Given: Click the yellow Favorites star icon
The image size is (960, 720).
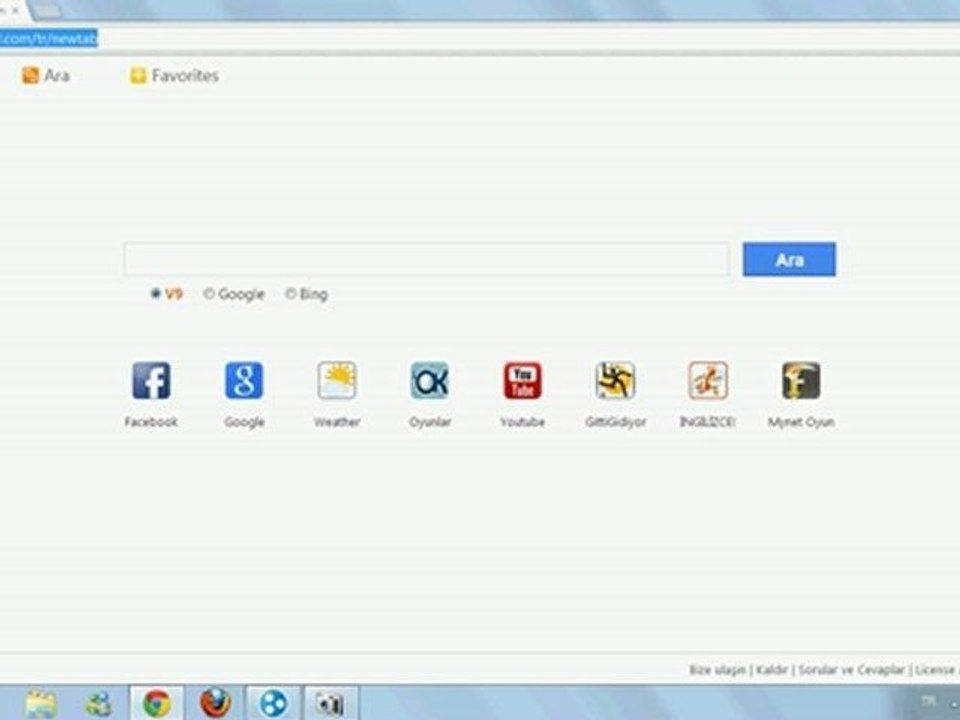Looking at the screenshot, I should click(x=138, y=75).
